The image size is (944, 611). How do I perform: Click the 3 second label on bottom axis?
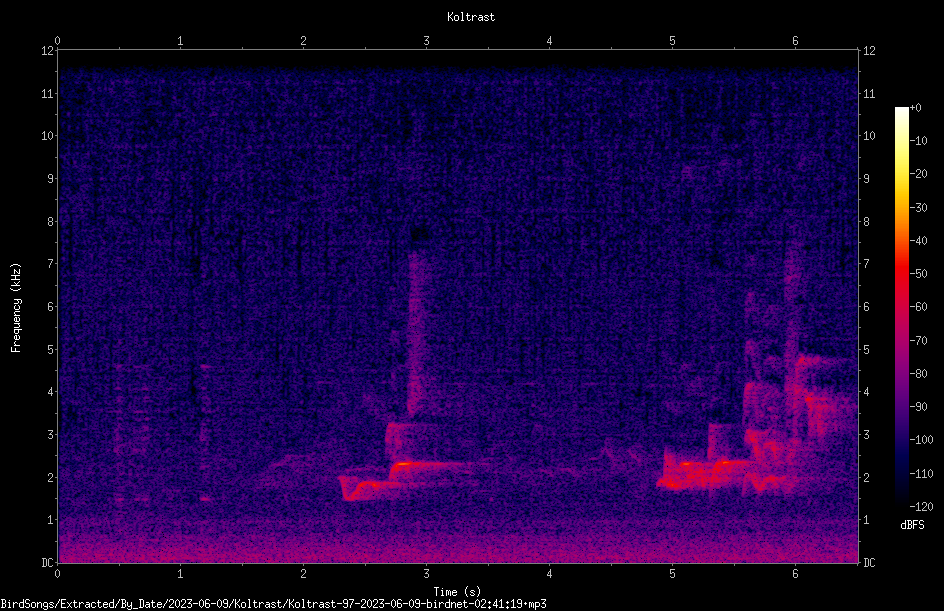coord(426,574)
